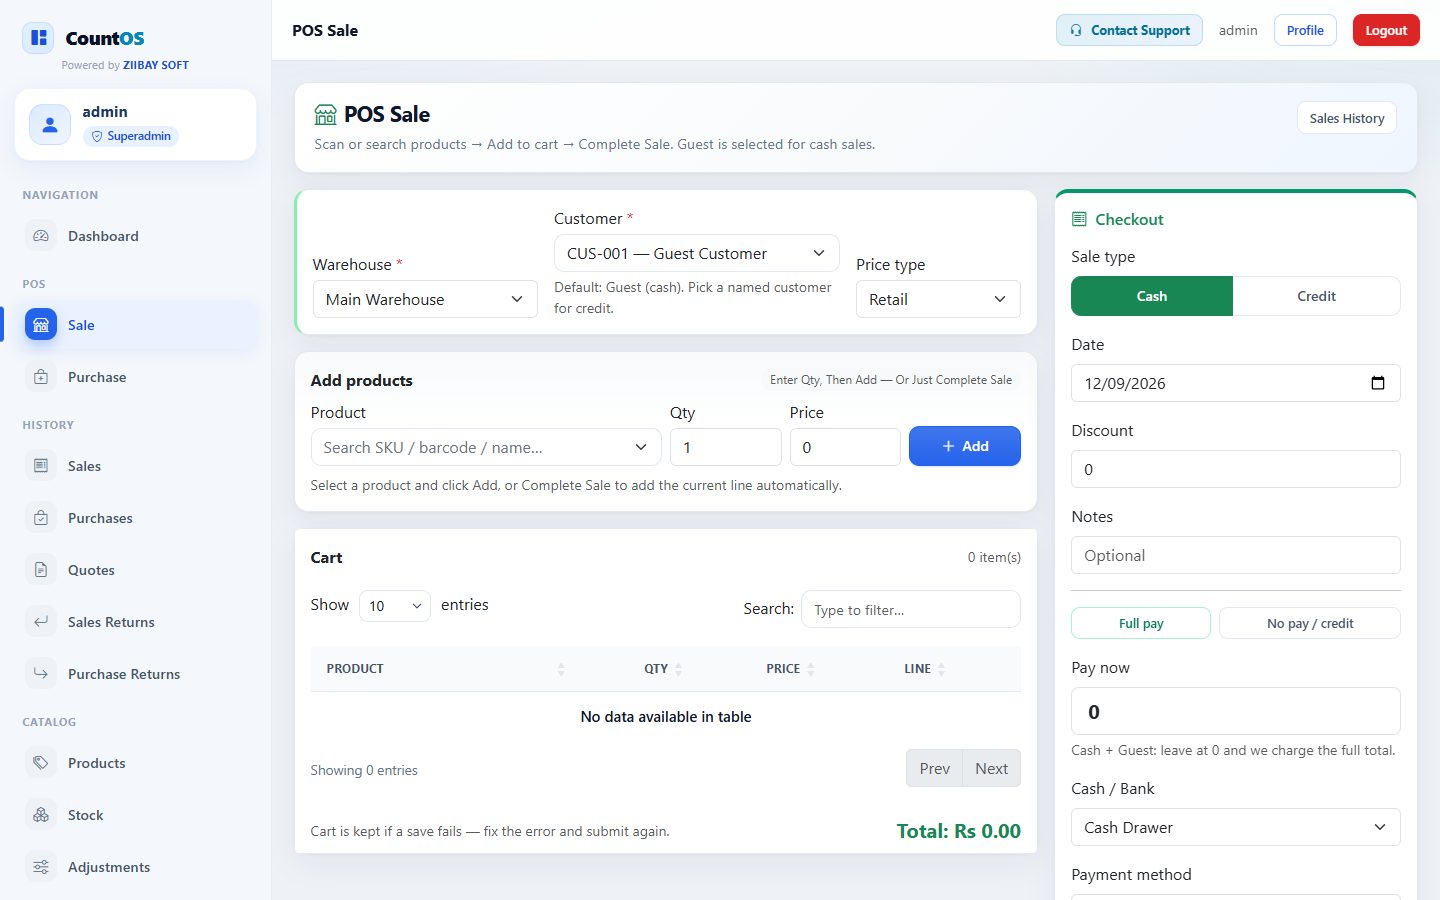Click the Add product button
This screenshot has height=900, width=1440.
[x=965, y=446]
